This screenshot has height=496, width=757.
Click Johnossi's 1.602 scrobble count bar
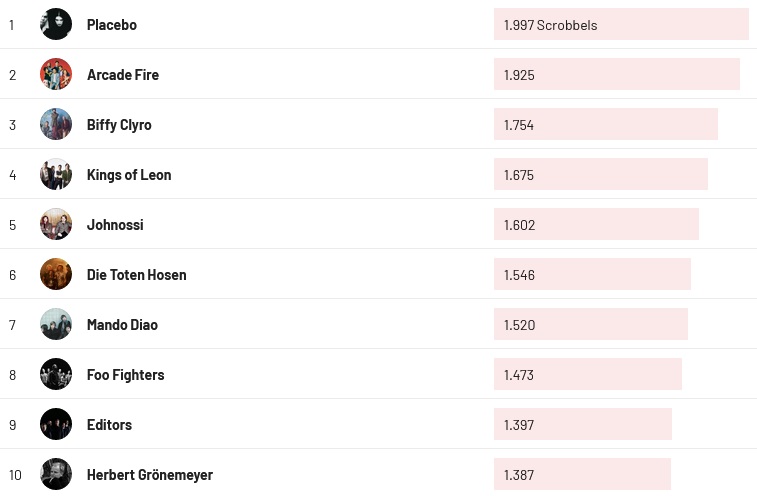[596, 225]
